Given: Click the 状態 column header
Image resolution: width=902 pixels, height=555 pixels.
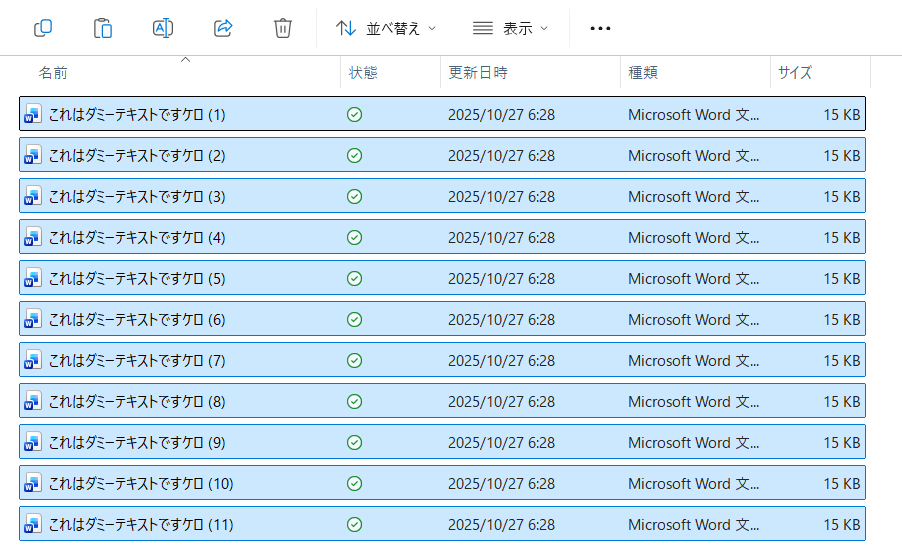Looking at the screenshot, I should [x=363, y=73].
